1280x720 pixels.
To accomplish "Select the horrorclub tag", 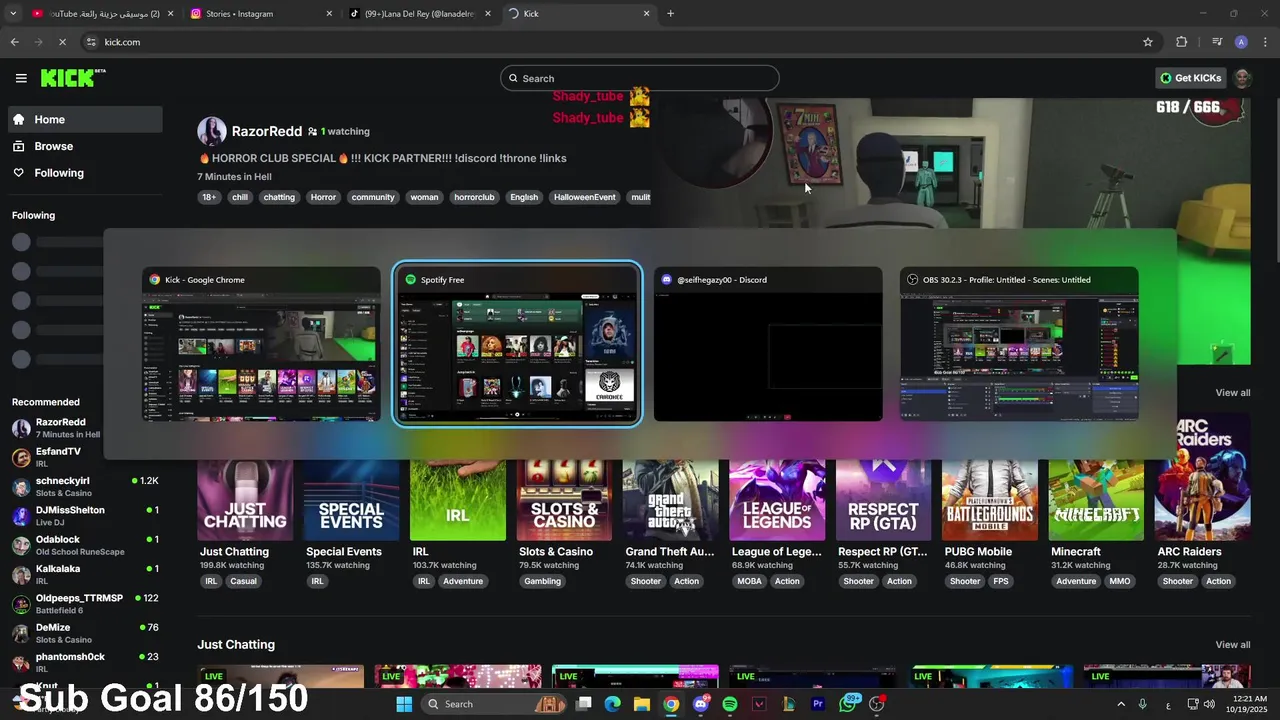I will 474,197.
